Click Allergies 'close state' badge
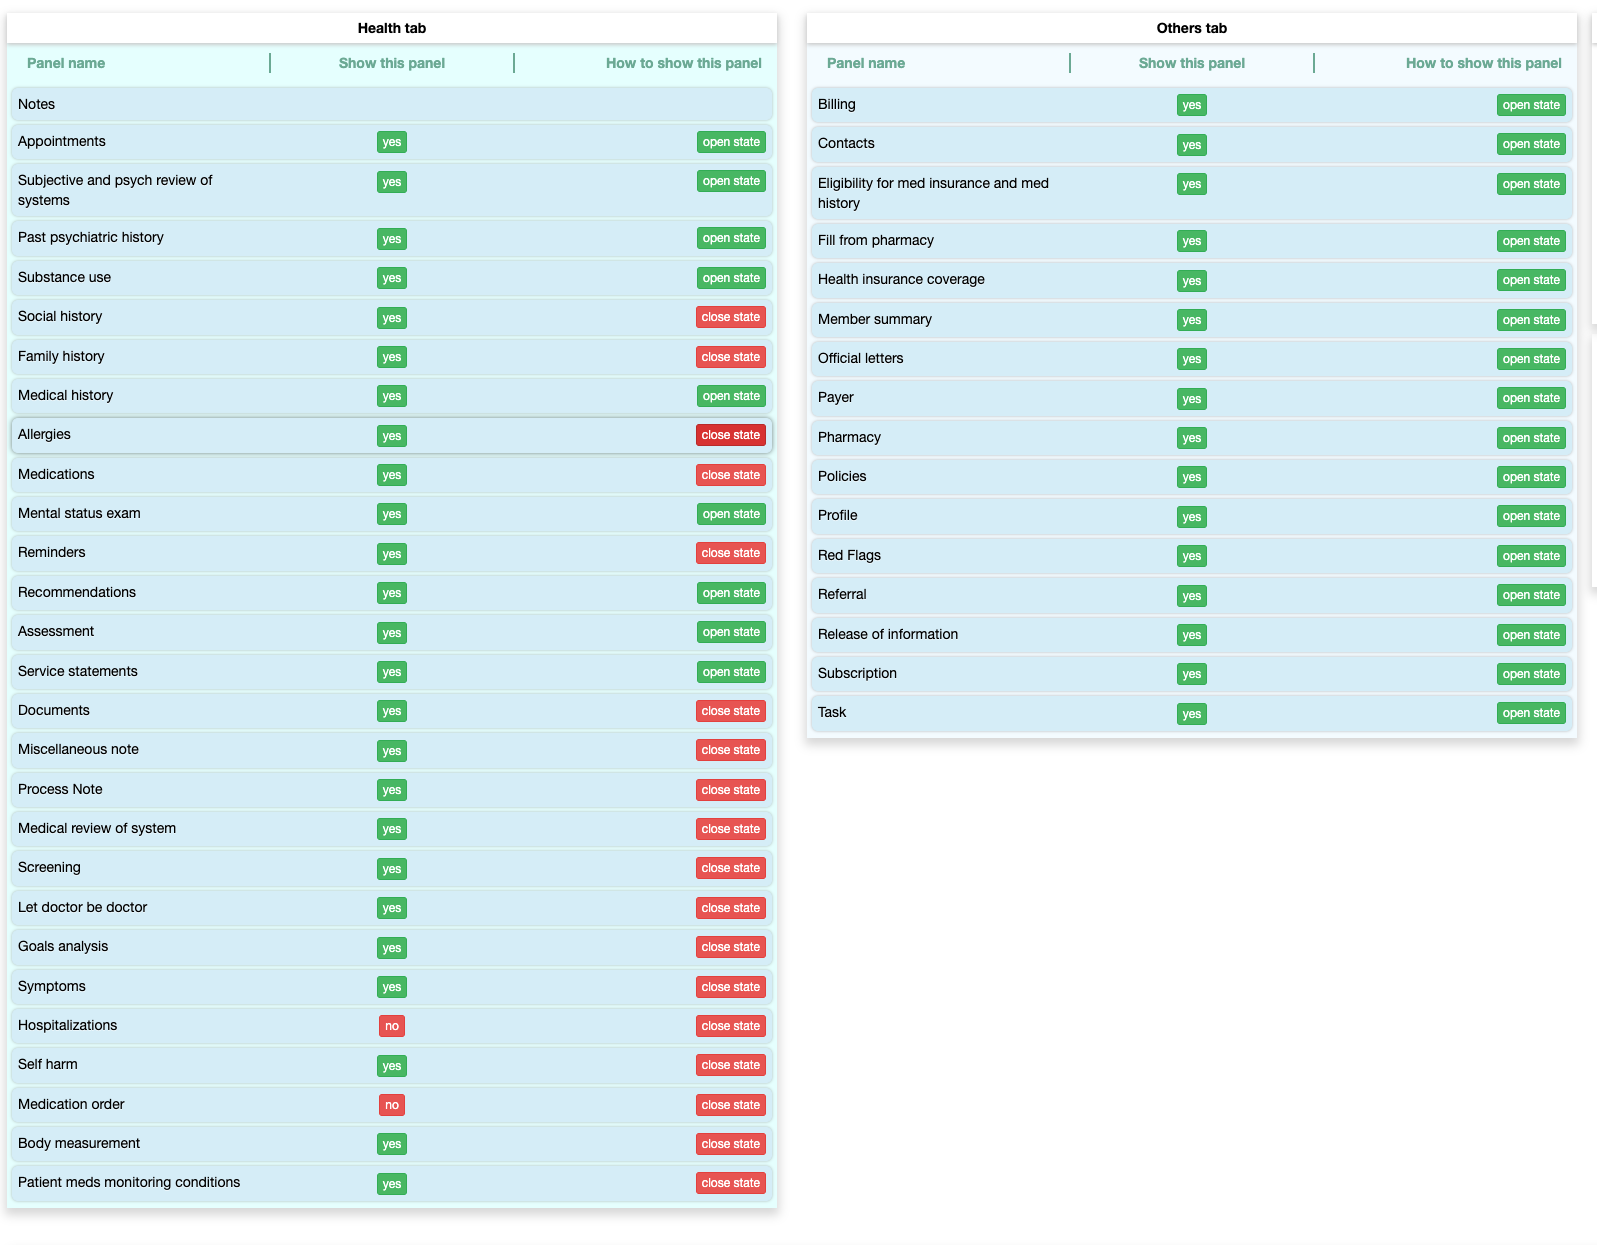Viewport: 1597px width, 1245px height. [x=731, y=435]
